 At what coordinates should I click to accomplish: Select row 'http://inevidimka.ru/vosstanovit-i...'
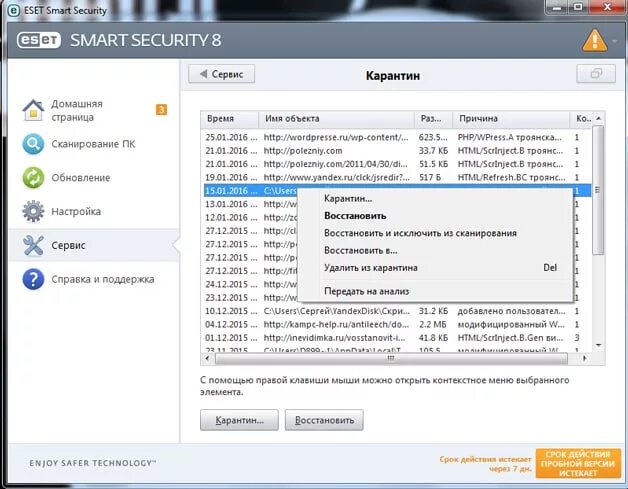pyautogui.click(x=397, y=338)
